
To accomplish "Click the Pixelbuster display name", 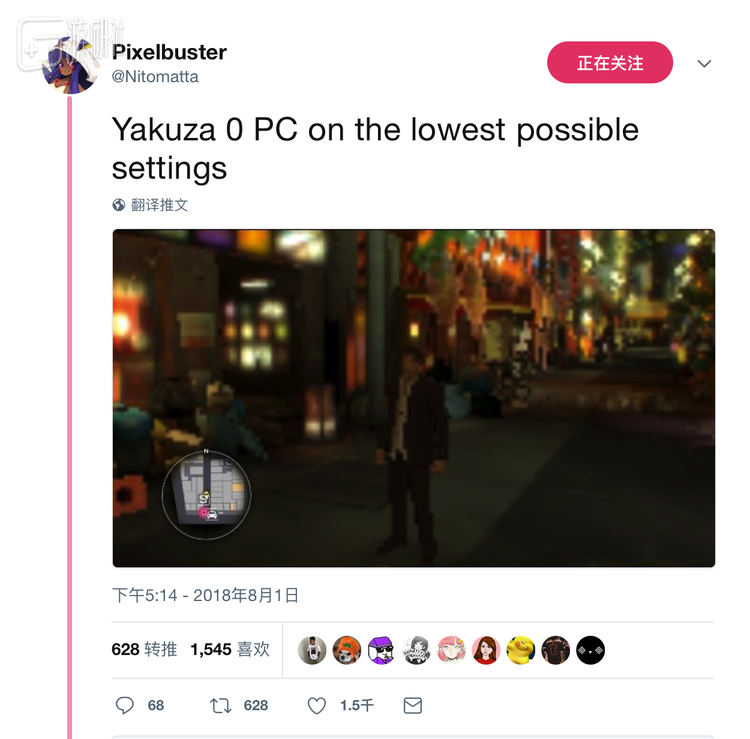I will pyautogui.click(x=169, y=52).
